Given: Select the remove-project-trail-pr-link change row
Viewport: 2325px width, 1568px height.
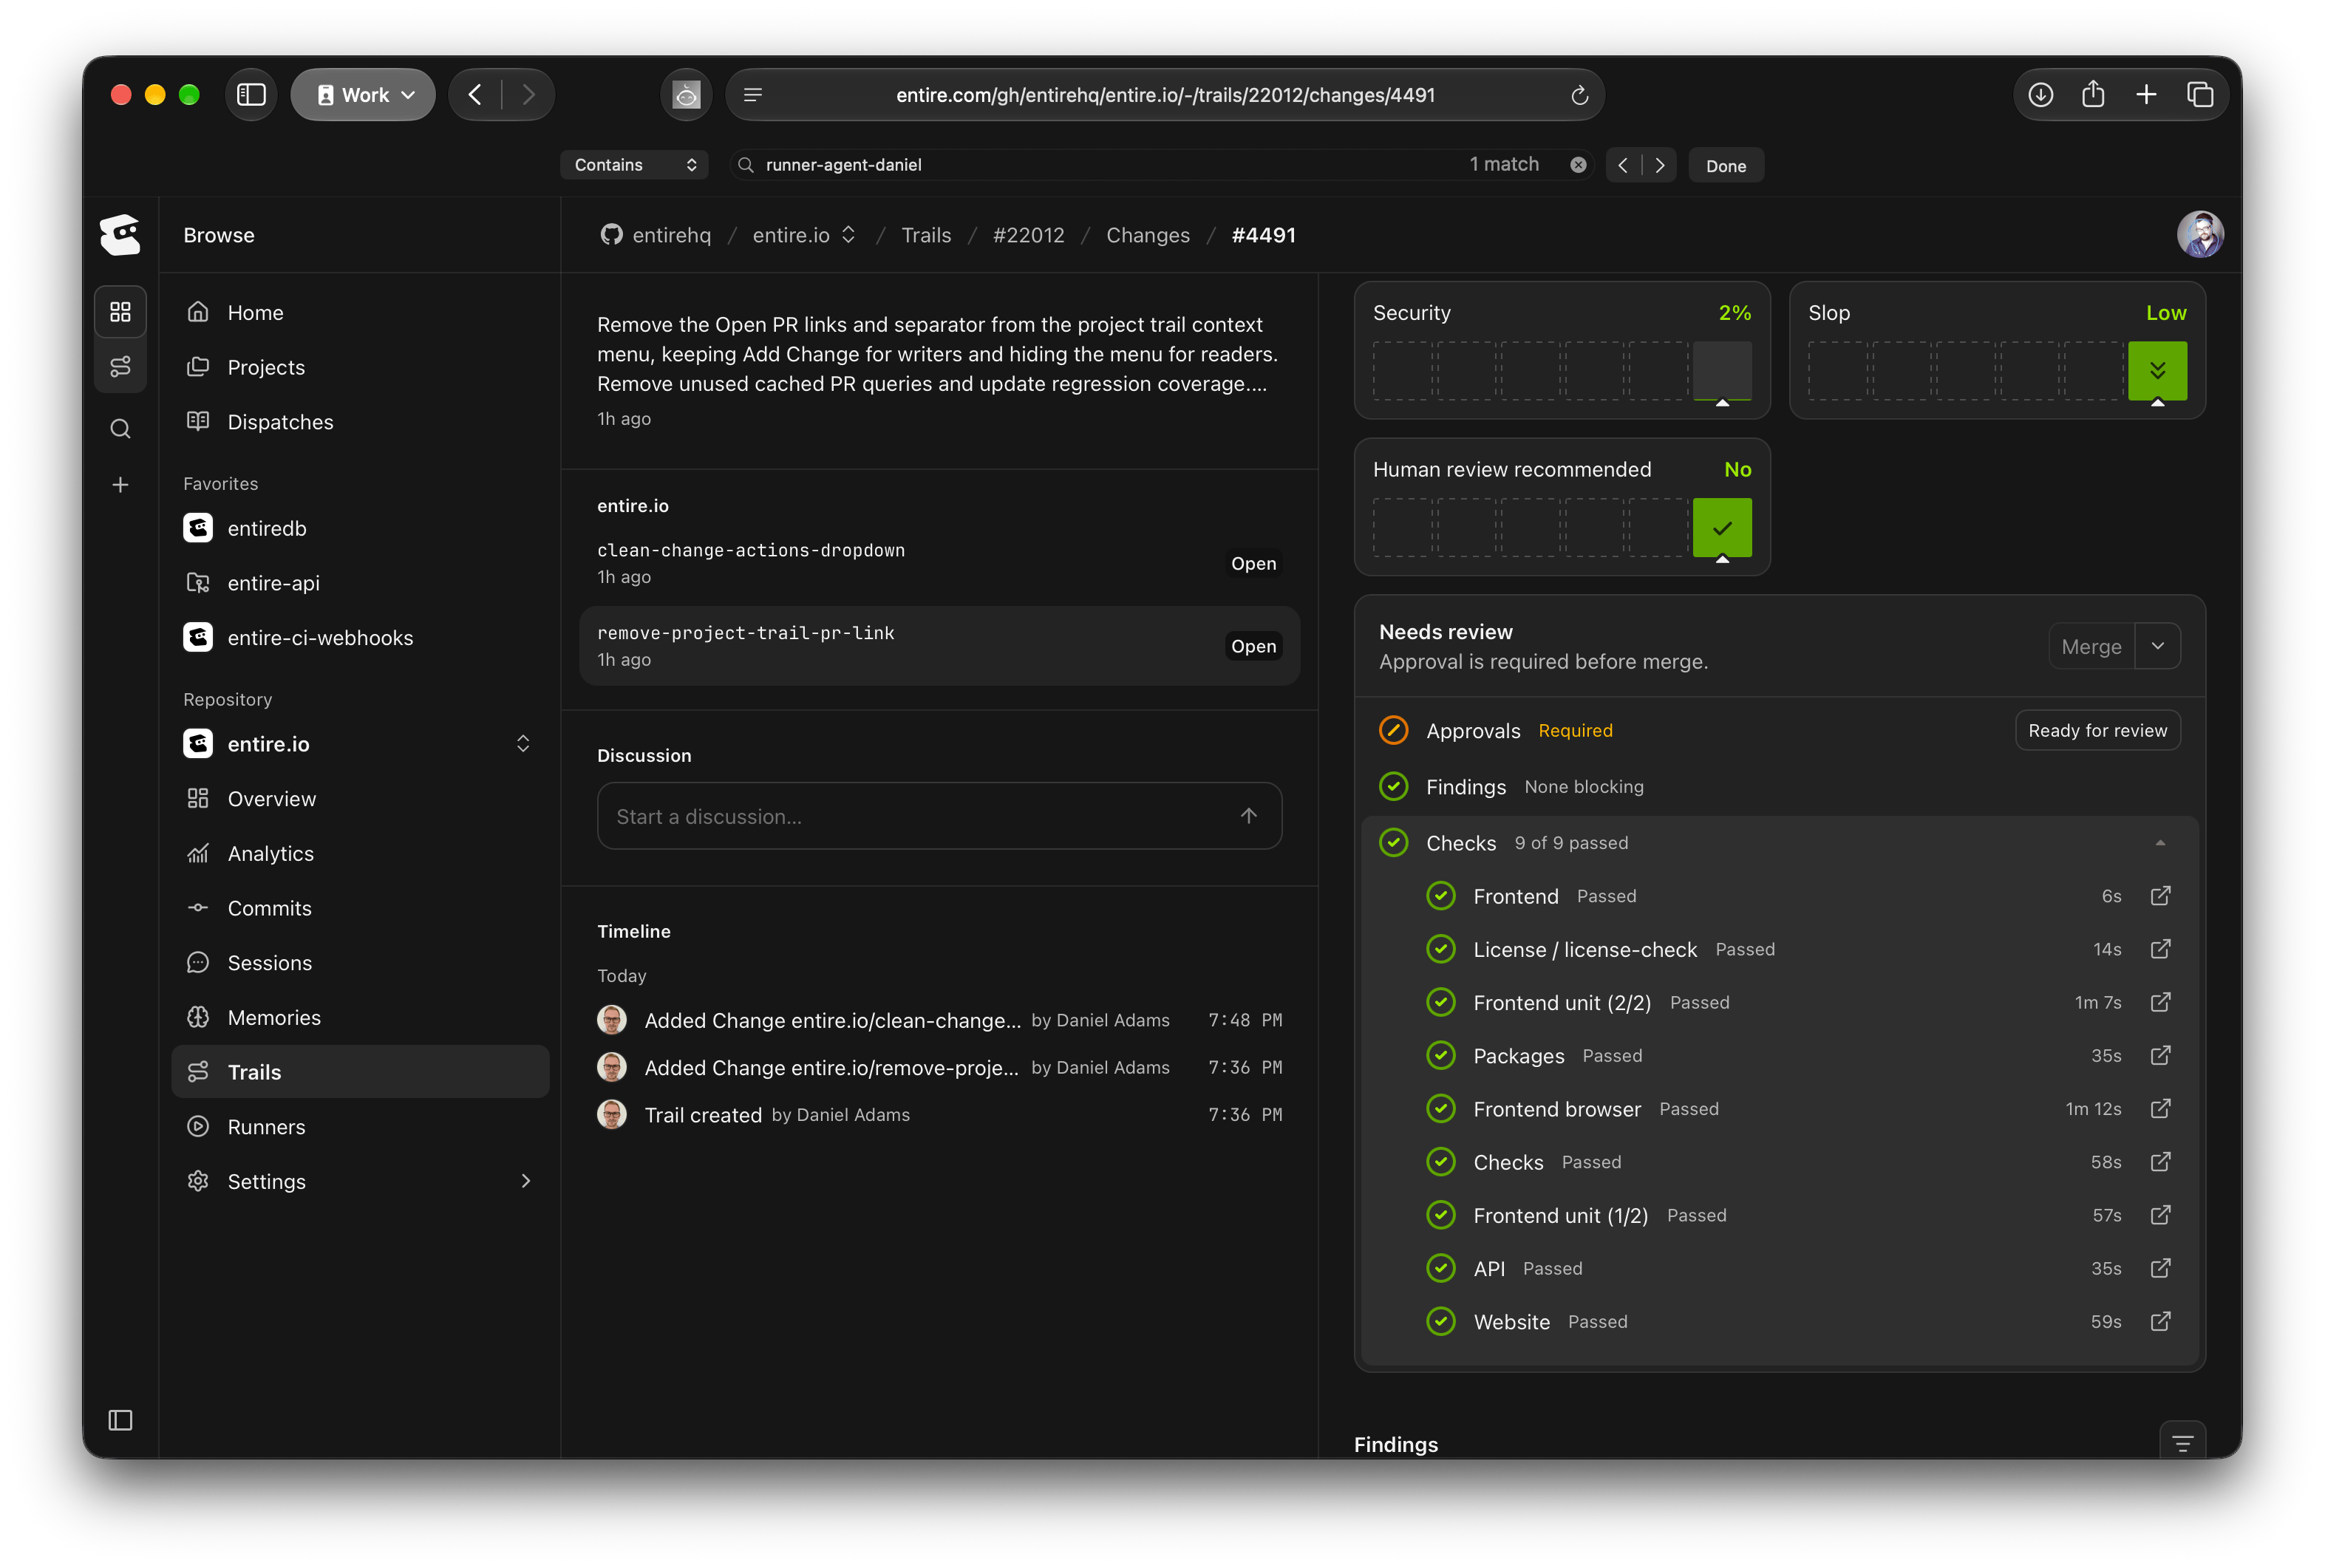Looking at the screenshot, I should (x=939, y=646).
